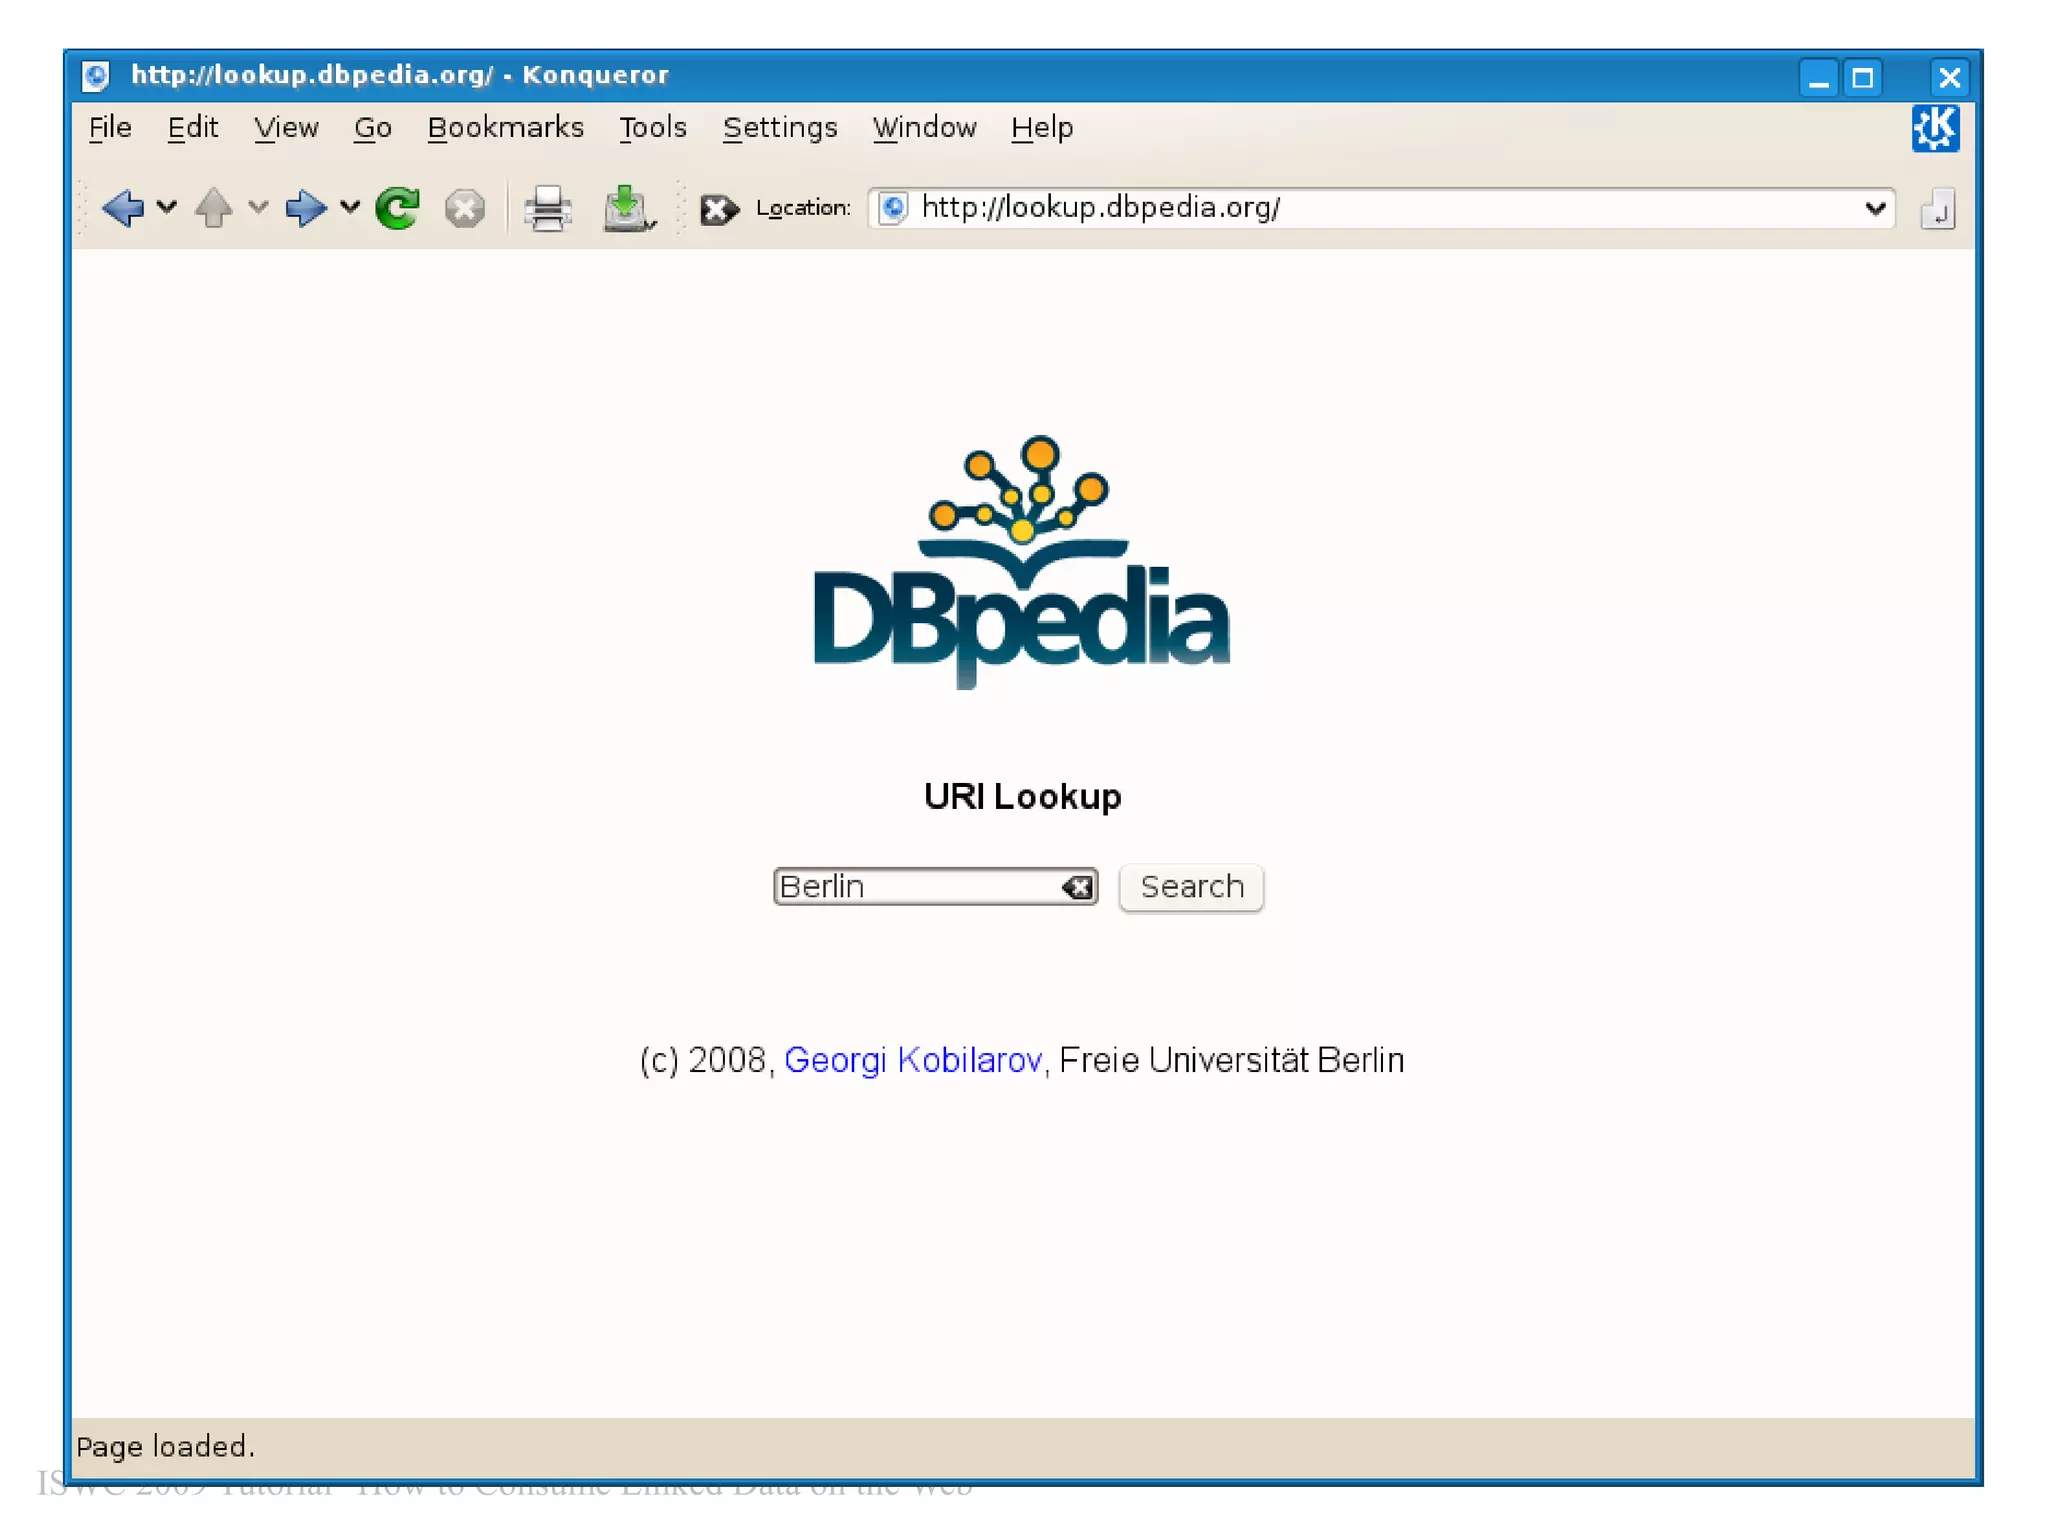The width and height of the screenshot is (2048, 1535).
Task: Clear the Berlin search text with the X icon
Action: [x=1077, y=887]
